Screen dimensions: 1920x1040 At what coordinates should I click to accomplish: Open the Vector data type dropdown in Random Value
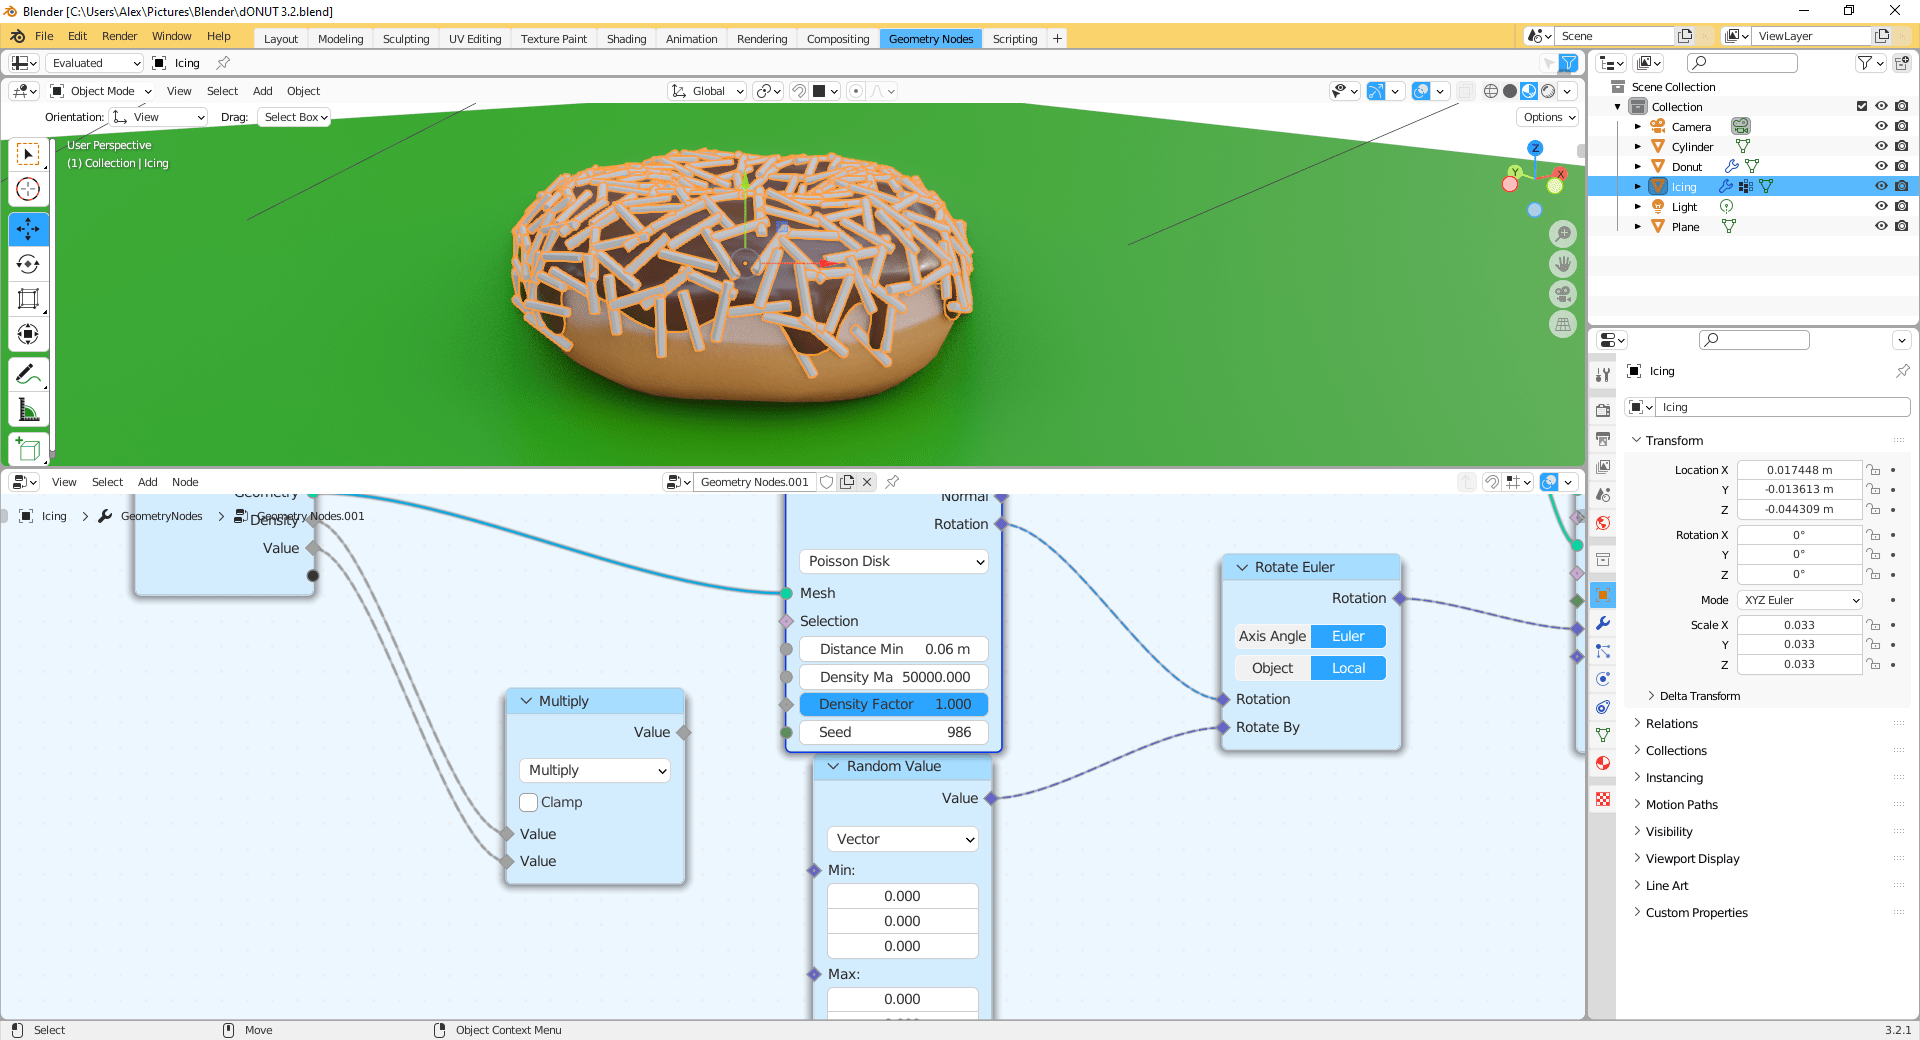pyautogui.click(x=901, y=839)
